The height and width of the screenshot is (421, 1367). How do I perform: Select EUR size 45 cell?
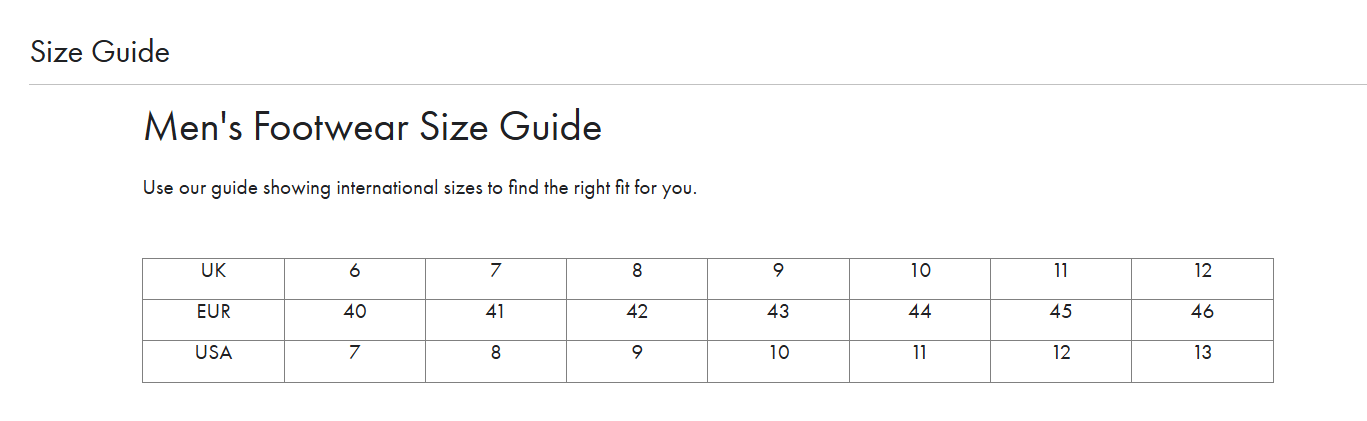tap(1061, 320)
